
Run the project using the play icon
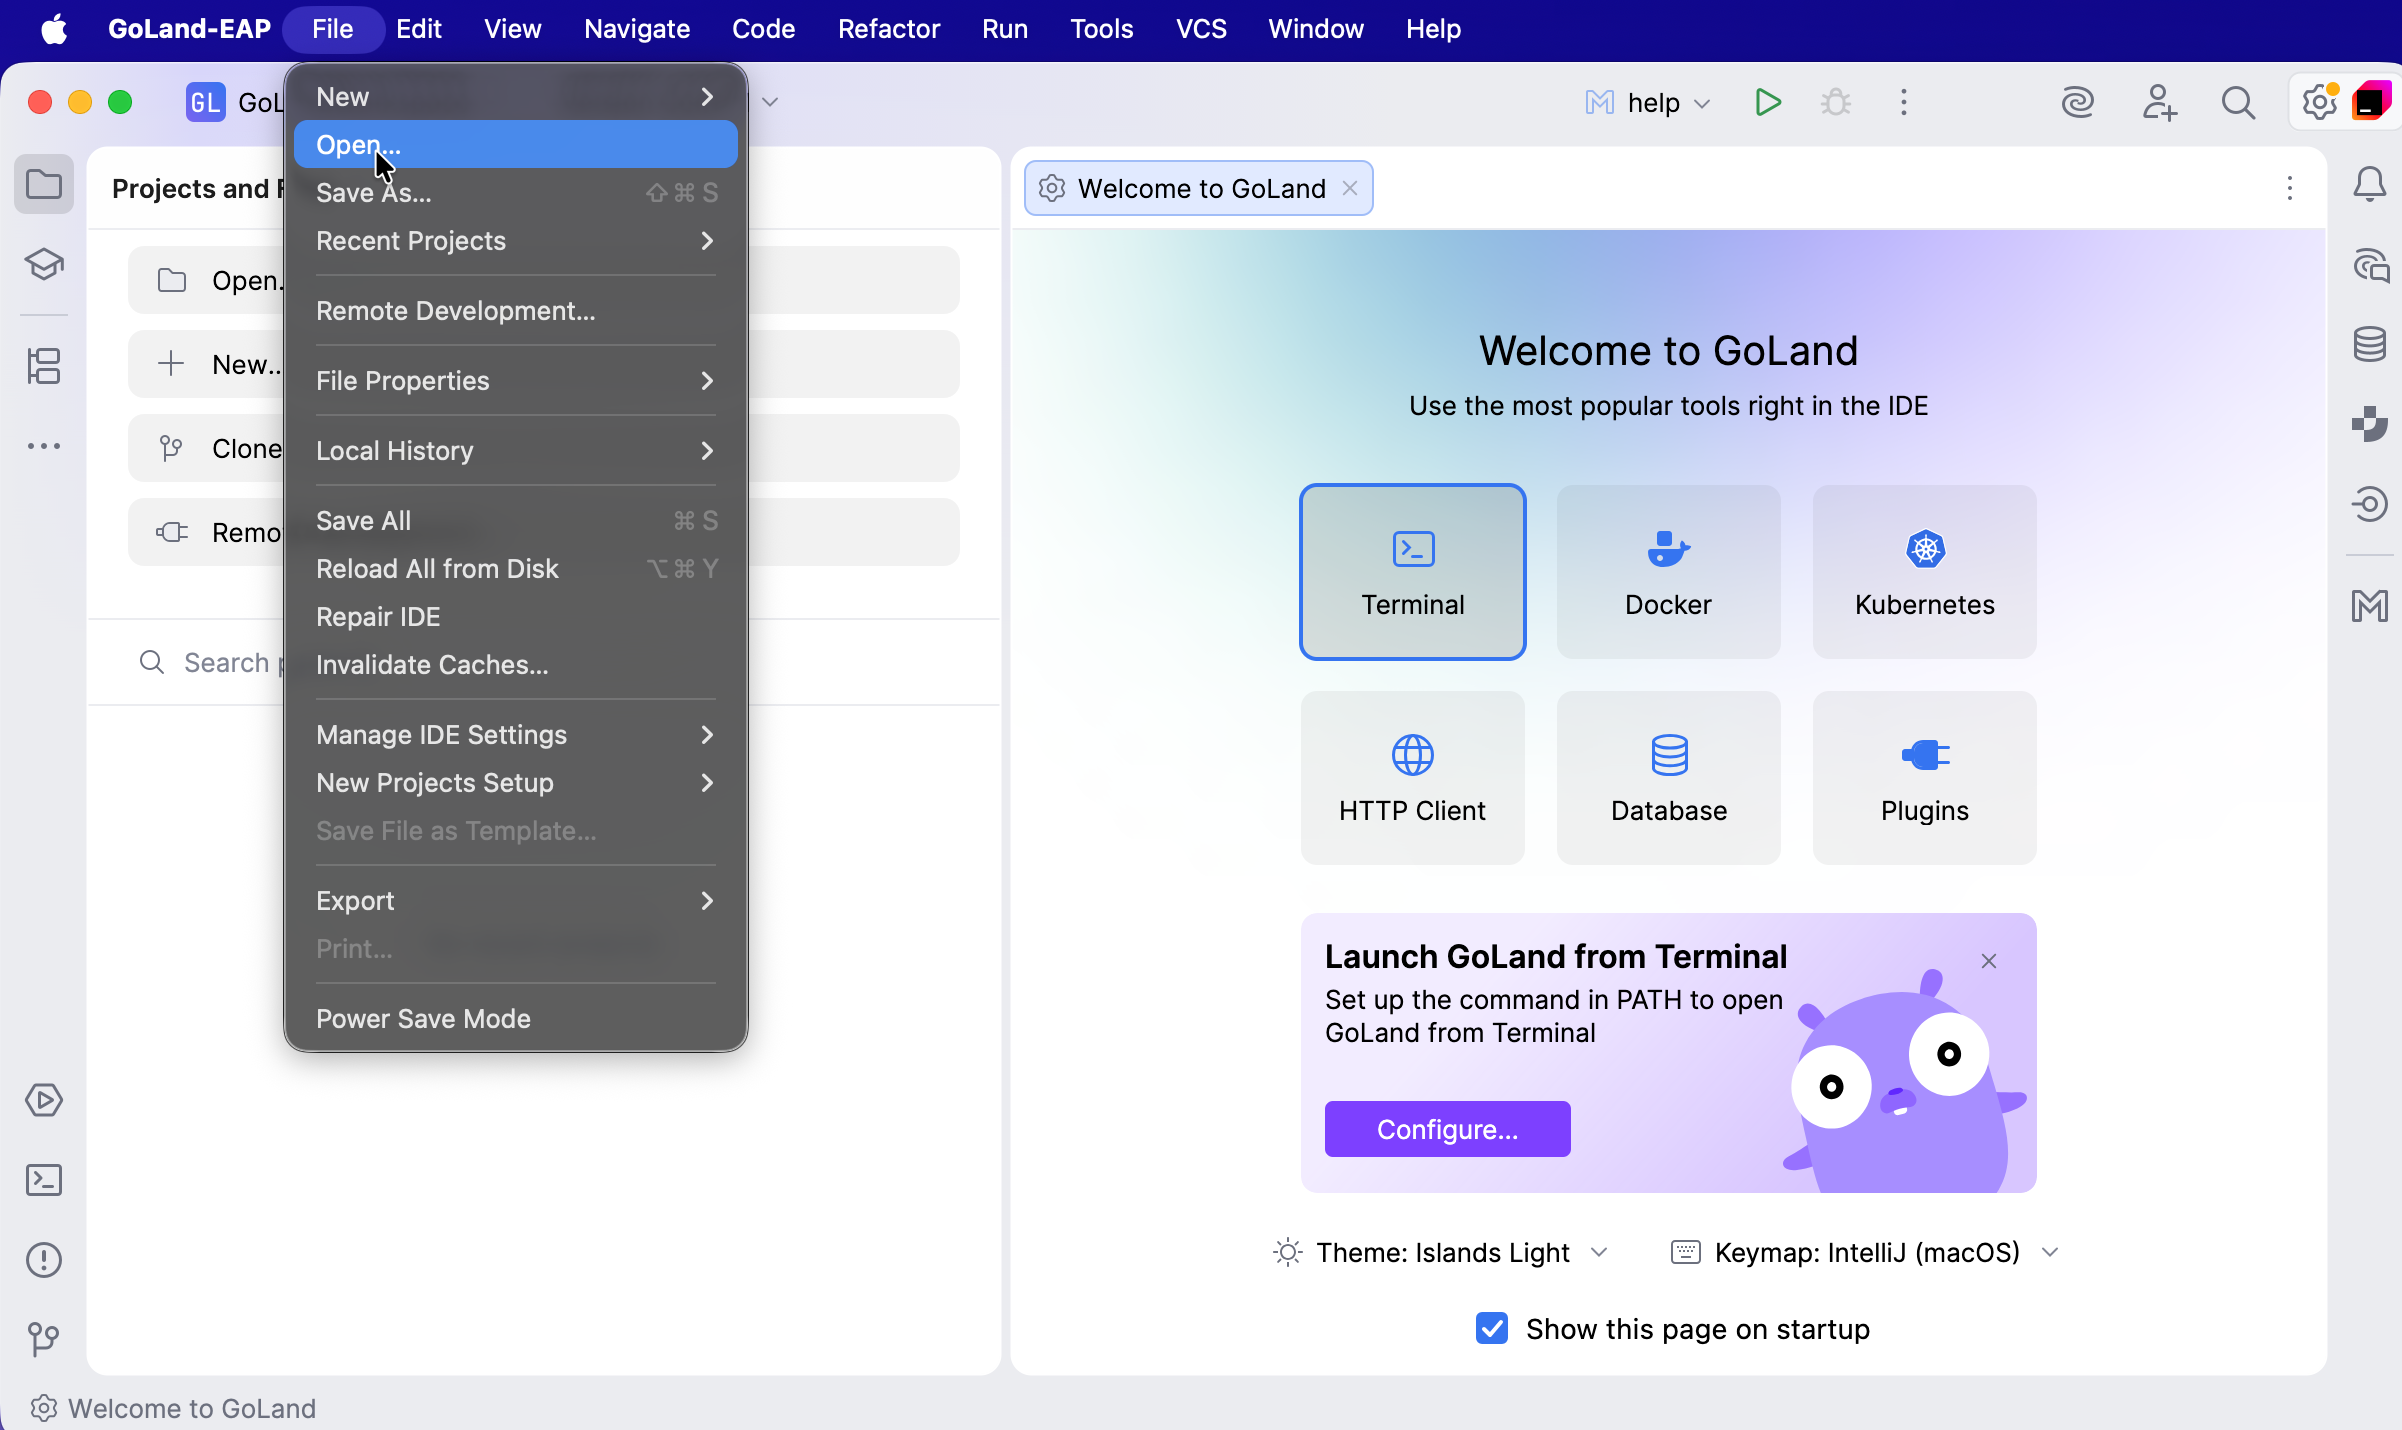pyautogui.click(x=1766, y=102)
